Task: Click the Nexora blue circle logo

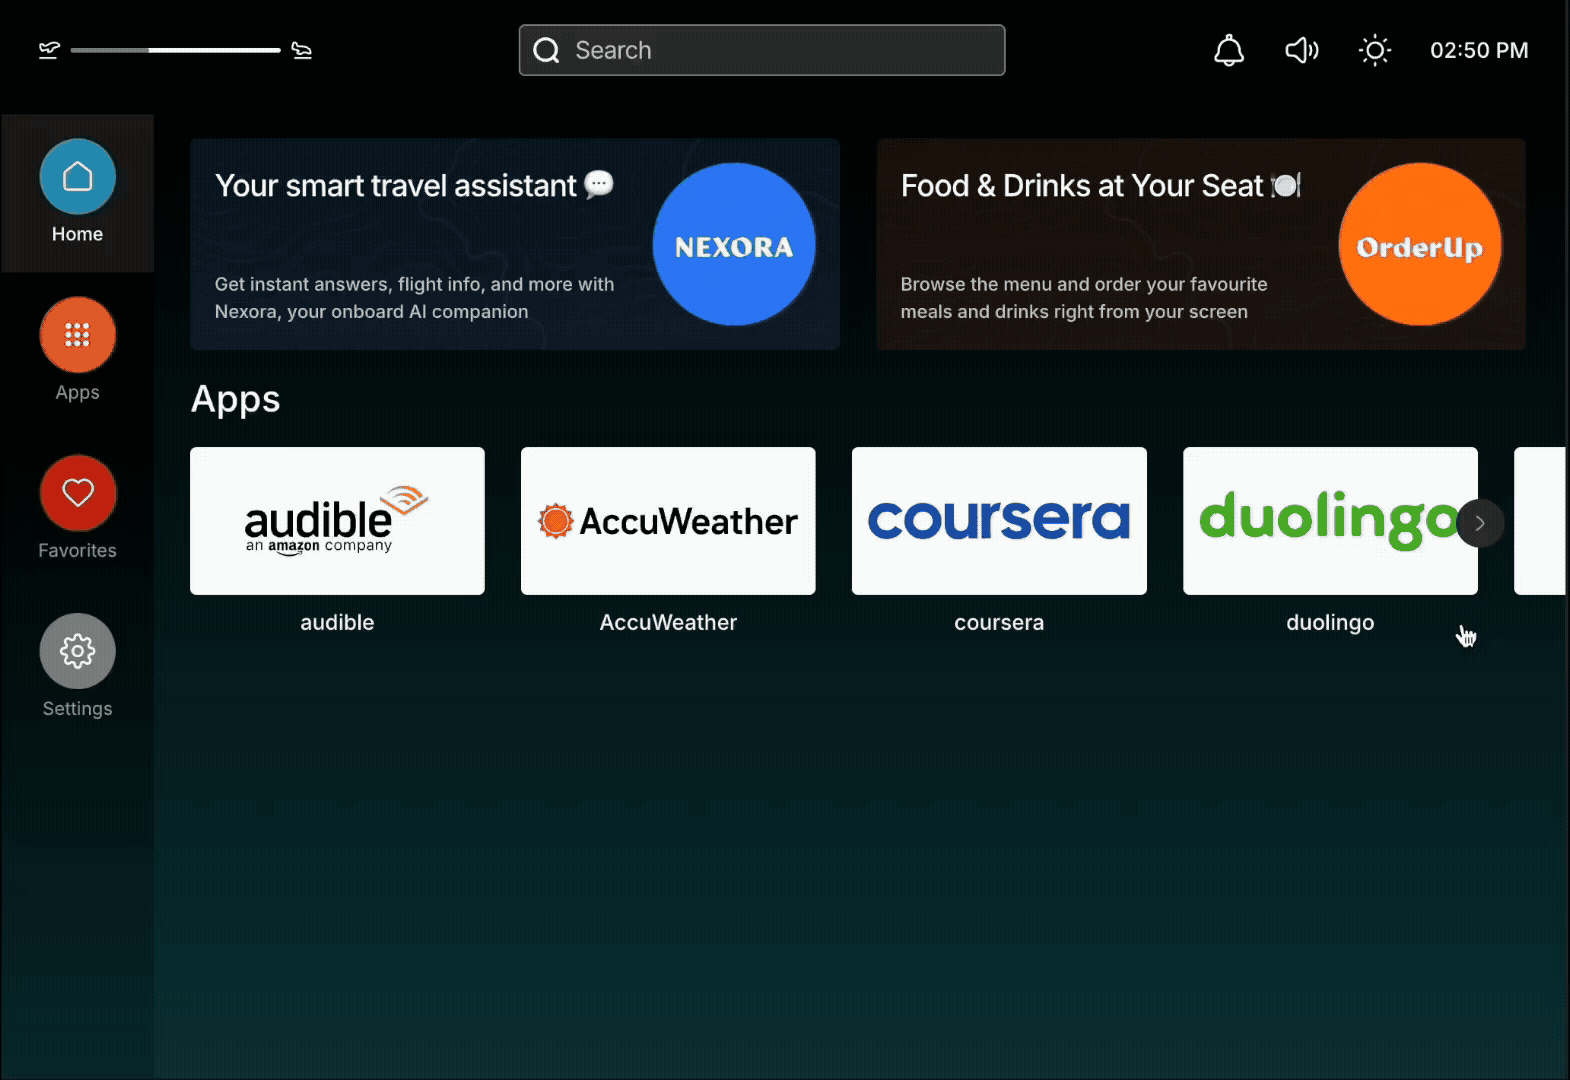Action: pyautogui.click(x=734, y=244)
